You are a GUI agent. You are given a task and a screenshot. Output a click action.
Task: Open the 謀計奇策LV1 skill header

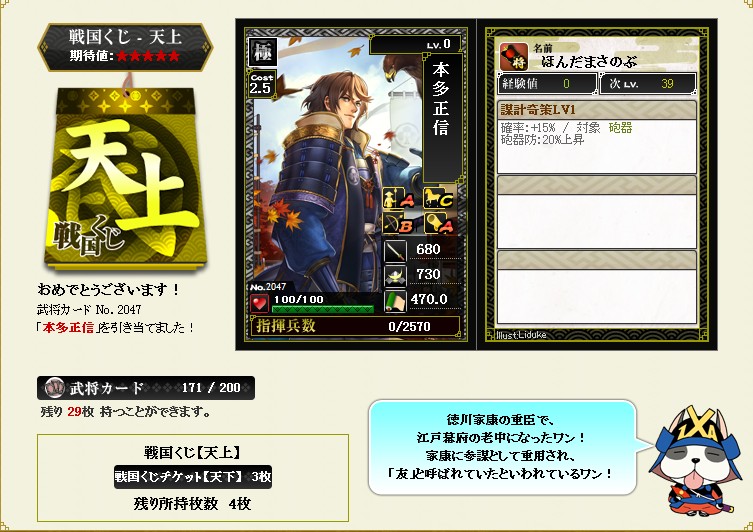coord(596,110)
